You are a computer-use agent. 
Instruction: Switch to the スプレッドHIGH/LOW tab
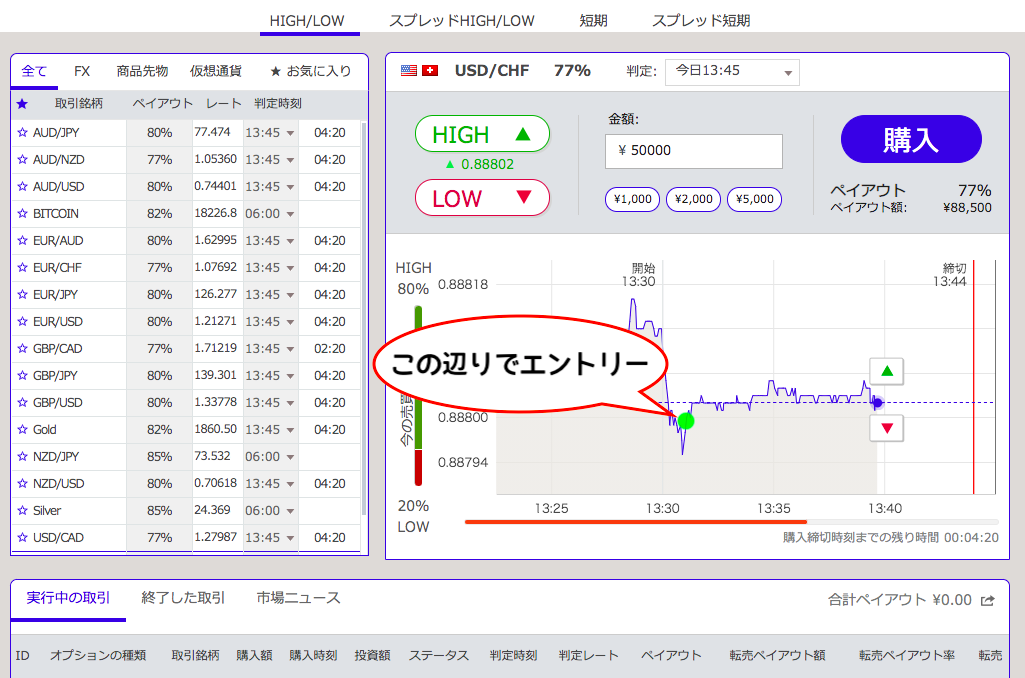click(x=460, y=19)
